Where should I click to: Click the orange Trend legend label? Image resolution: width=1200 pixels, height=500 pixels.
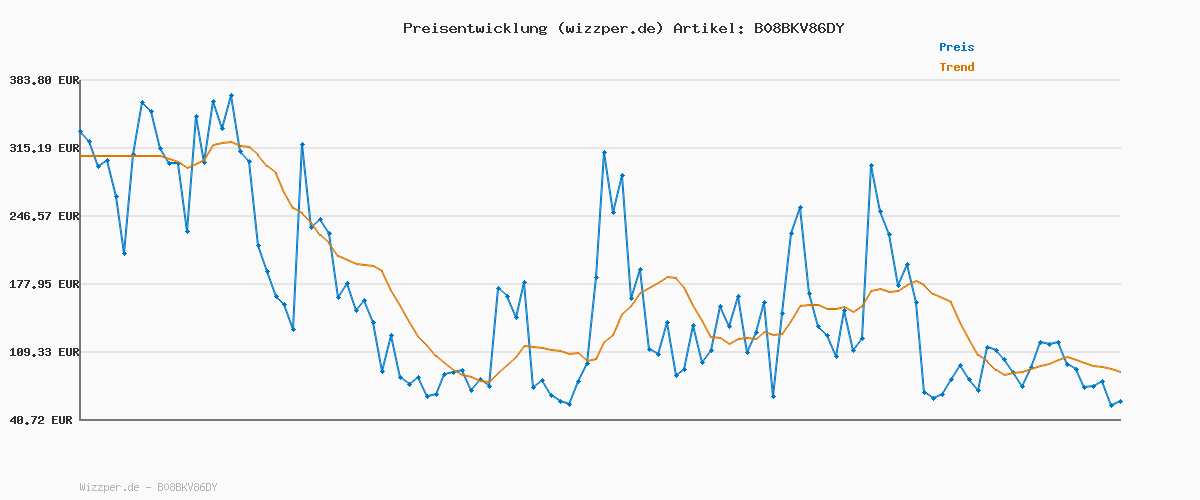pos(956,67)
